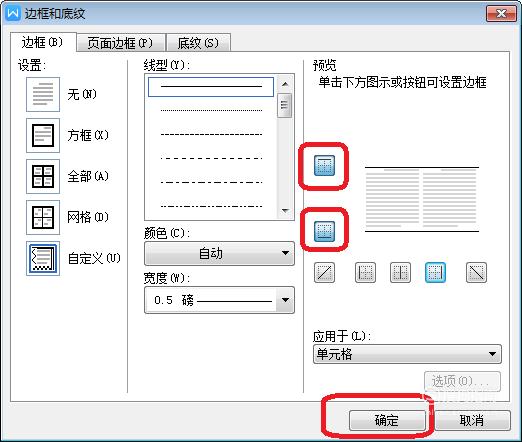Select the short dashed line style
This screenshot has height=442, width=522.
coord(211,134)
